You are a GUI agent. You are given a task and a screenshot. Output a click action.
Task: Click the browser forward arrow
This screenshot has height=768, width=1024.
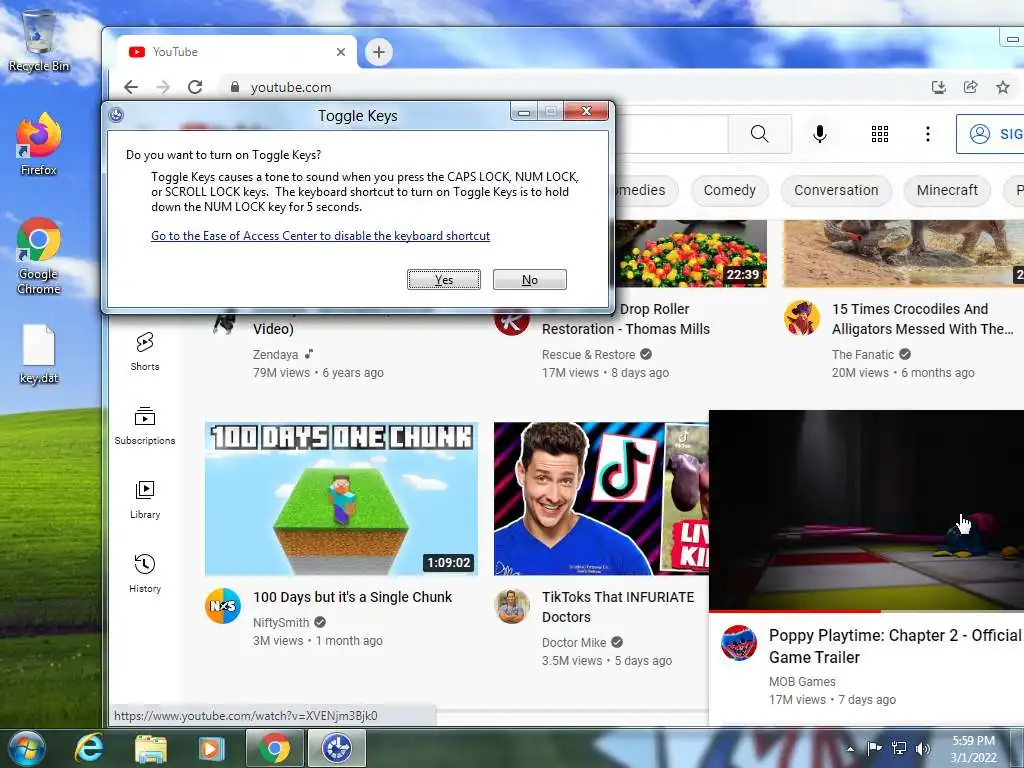coord(163,87)
